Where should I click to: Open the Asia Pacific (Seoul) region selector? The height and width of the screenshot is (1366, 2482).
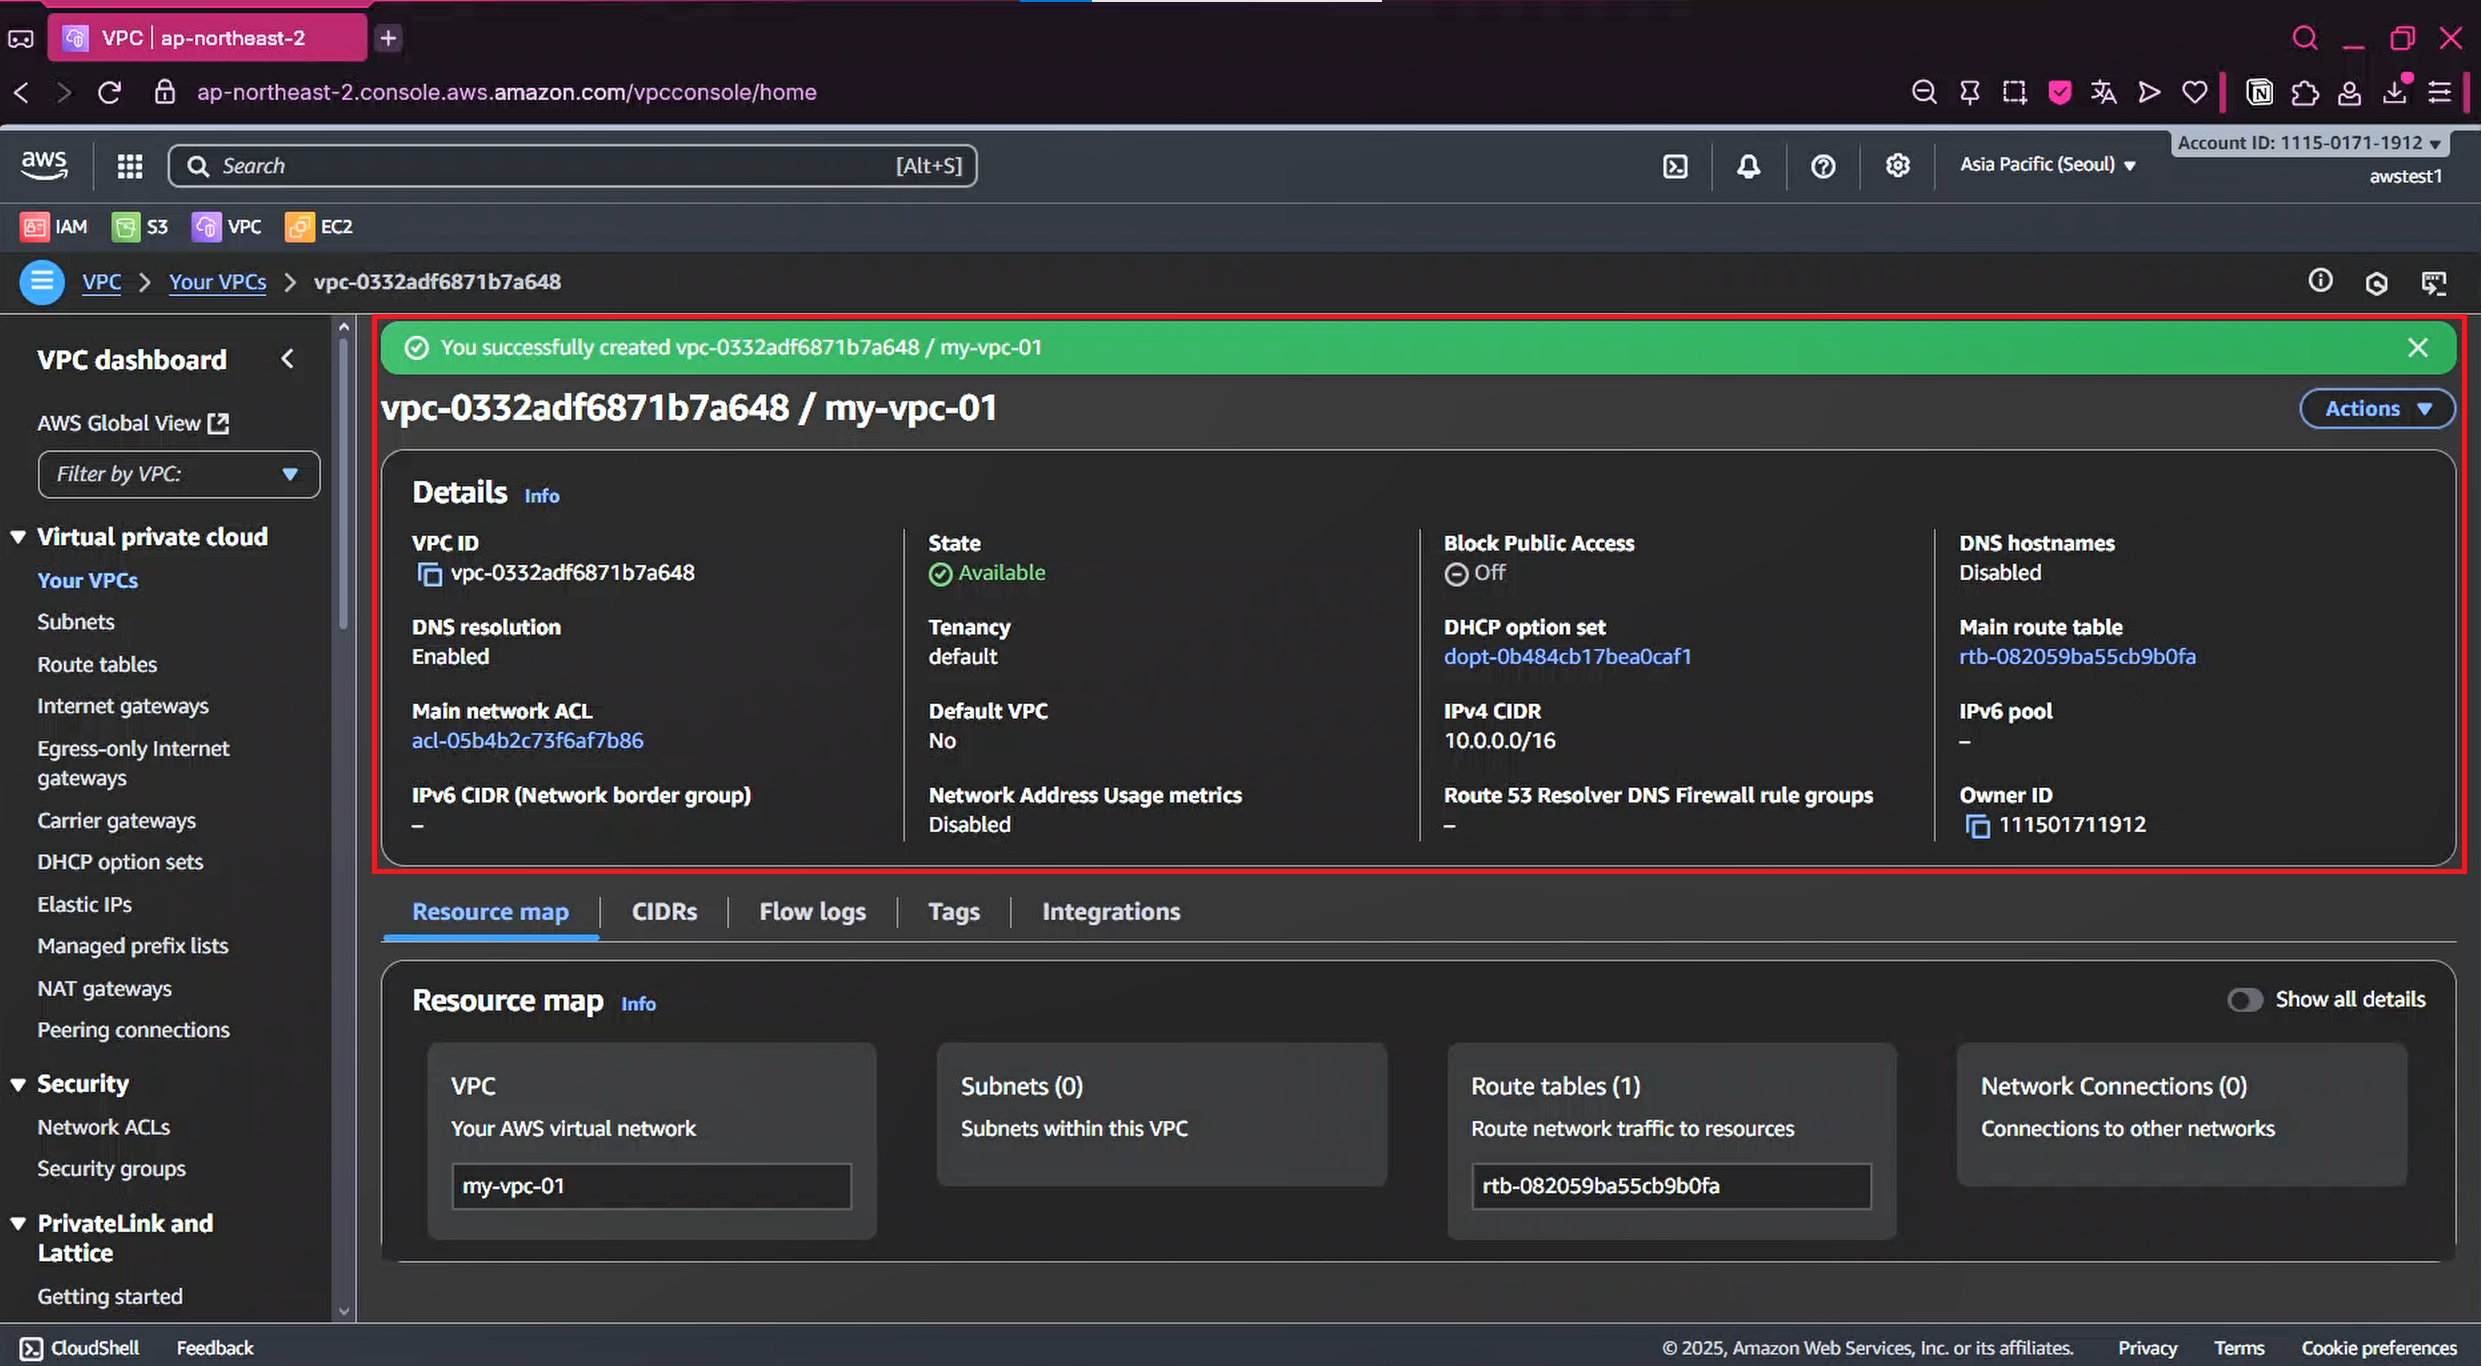tap(2047, 165)
